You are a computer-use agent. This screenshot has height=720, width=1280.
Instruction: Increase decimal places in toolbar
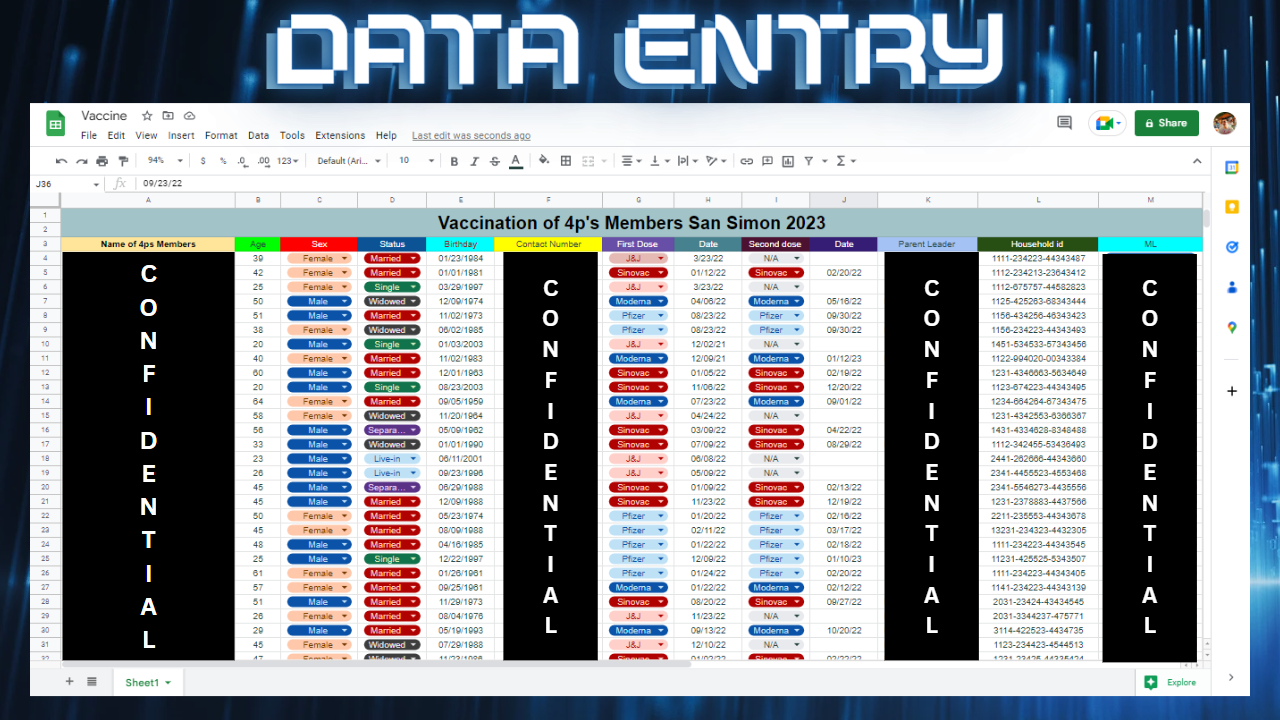263,161
